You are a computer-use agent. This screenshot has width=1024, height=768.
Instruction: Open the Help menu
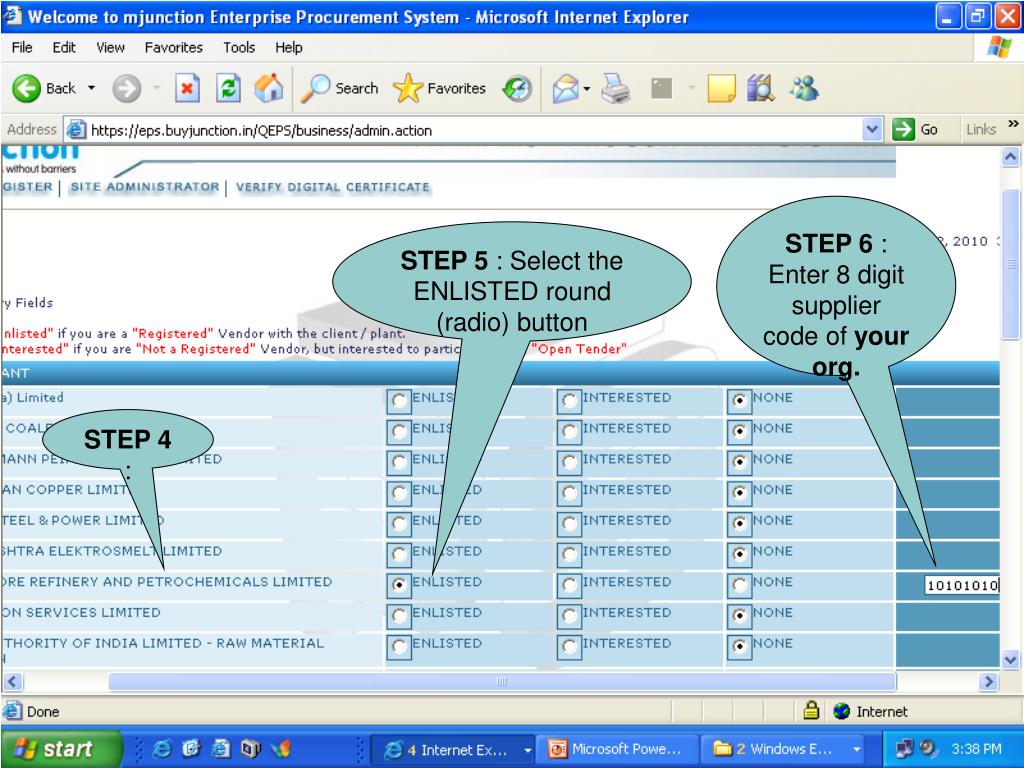[x=289, y=47]
